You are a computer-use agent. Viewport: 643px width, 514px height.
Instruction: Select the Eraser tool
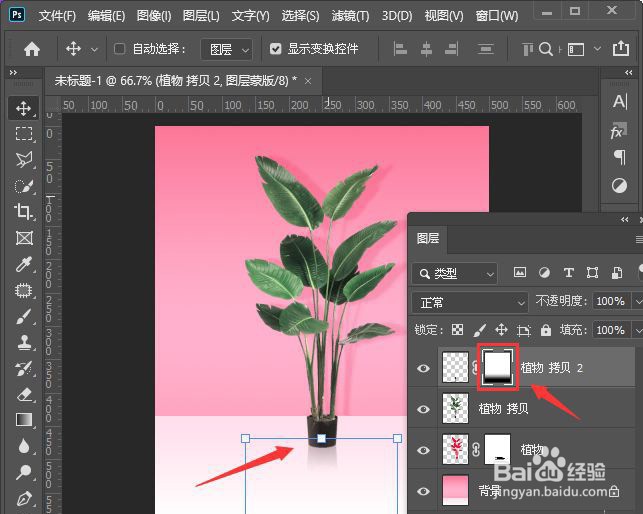(23, 395)
